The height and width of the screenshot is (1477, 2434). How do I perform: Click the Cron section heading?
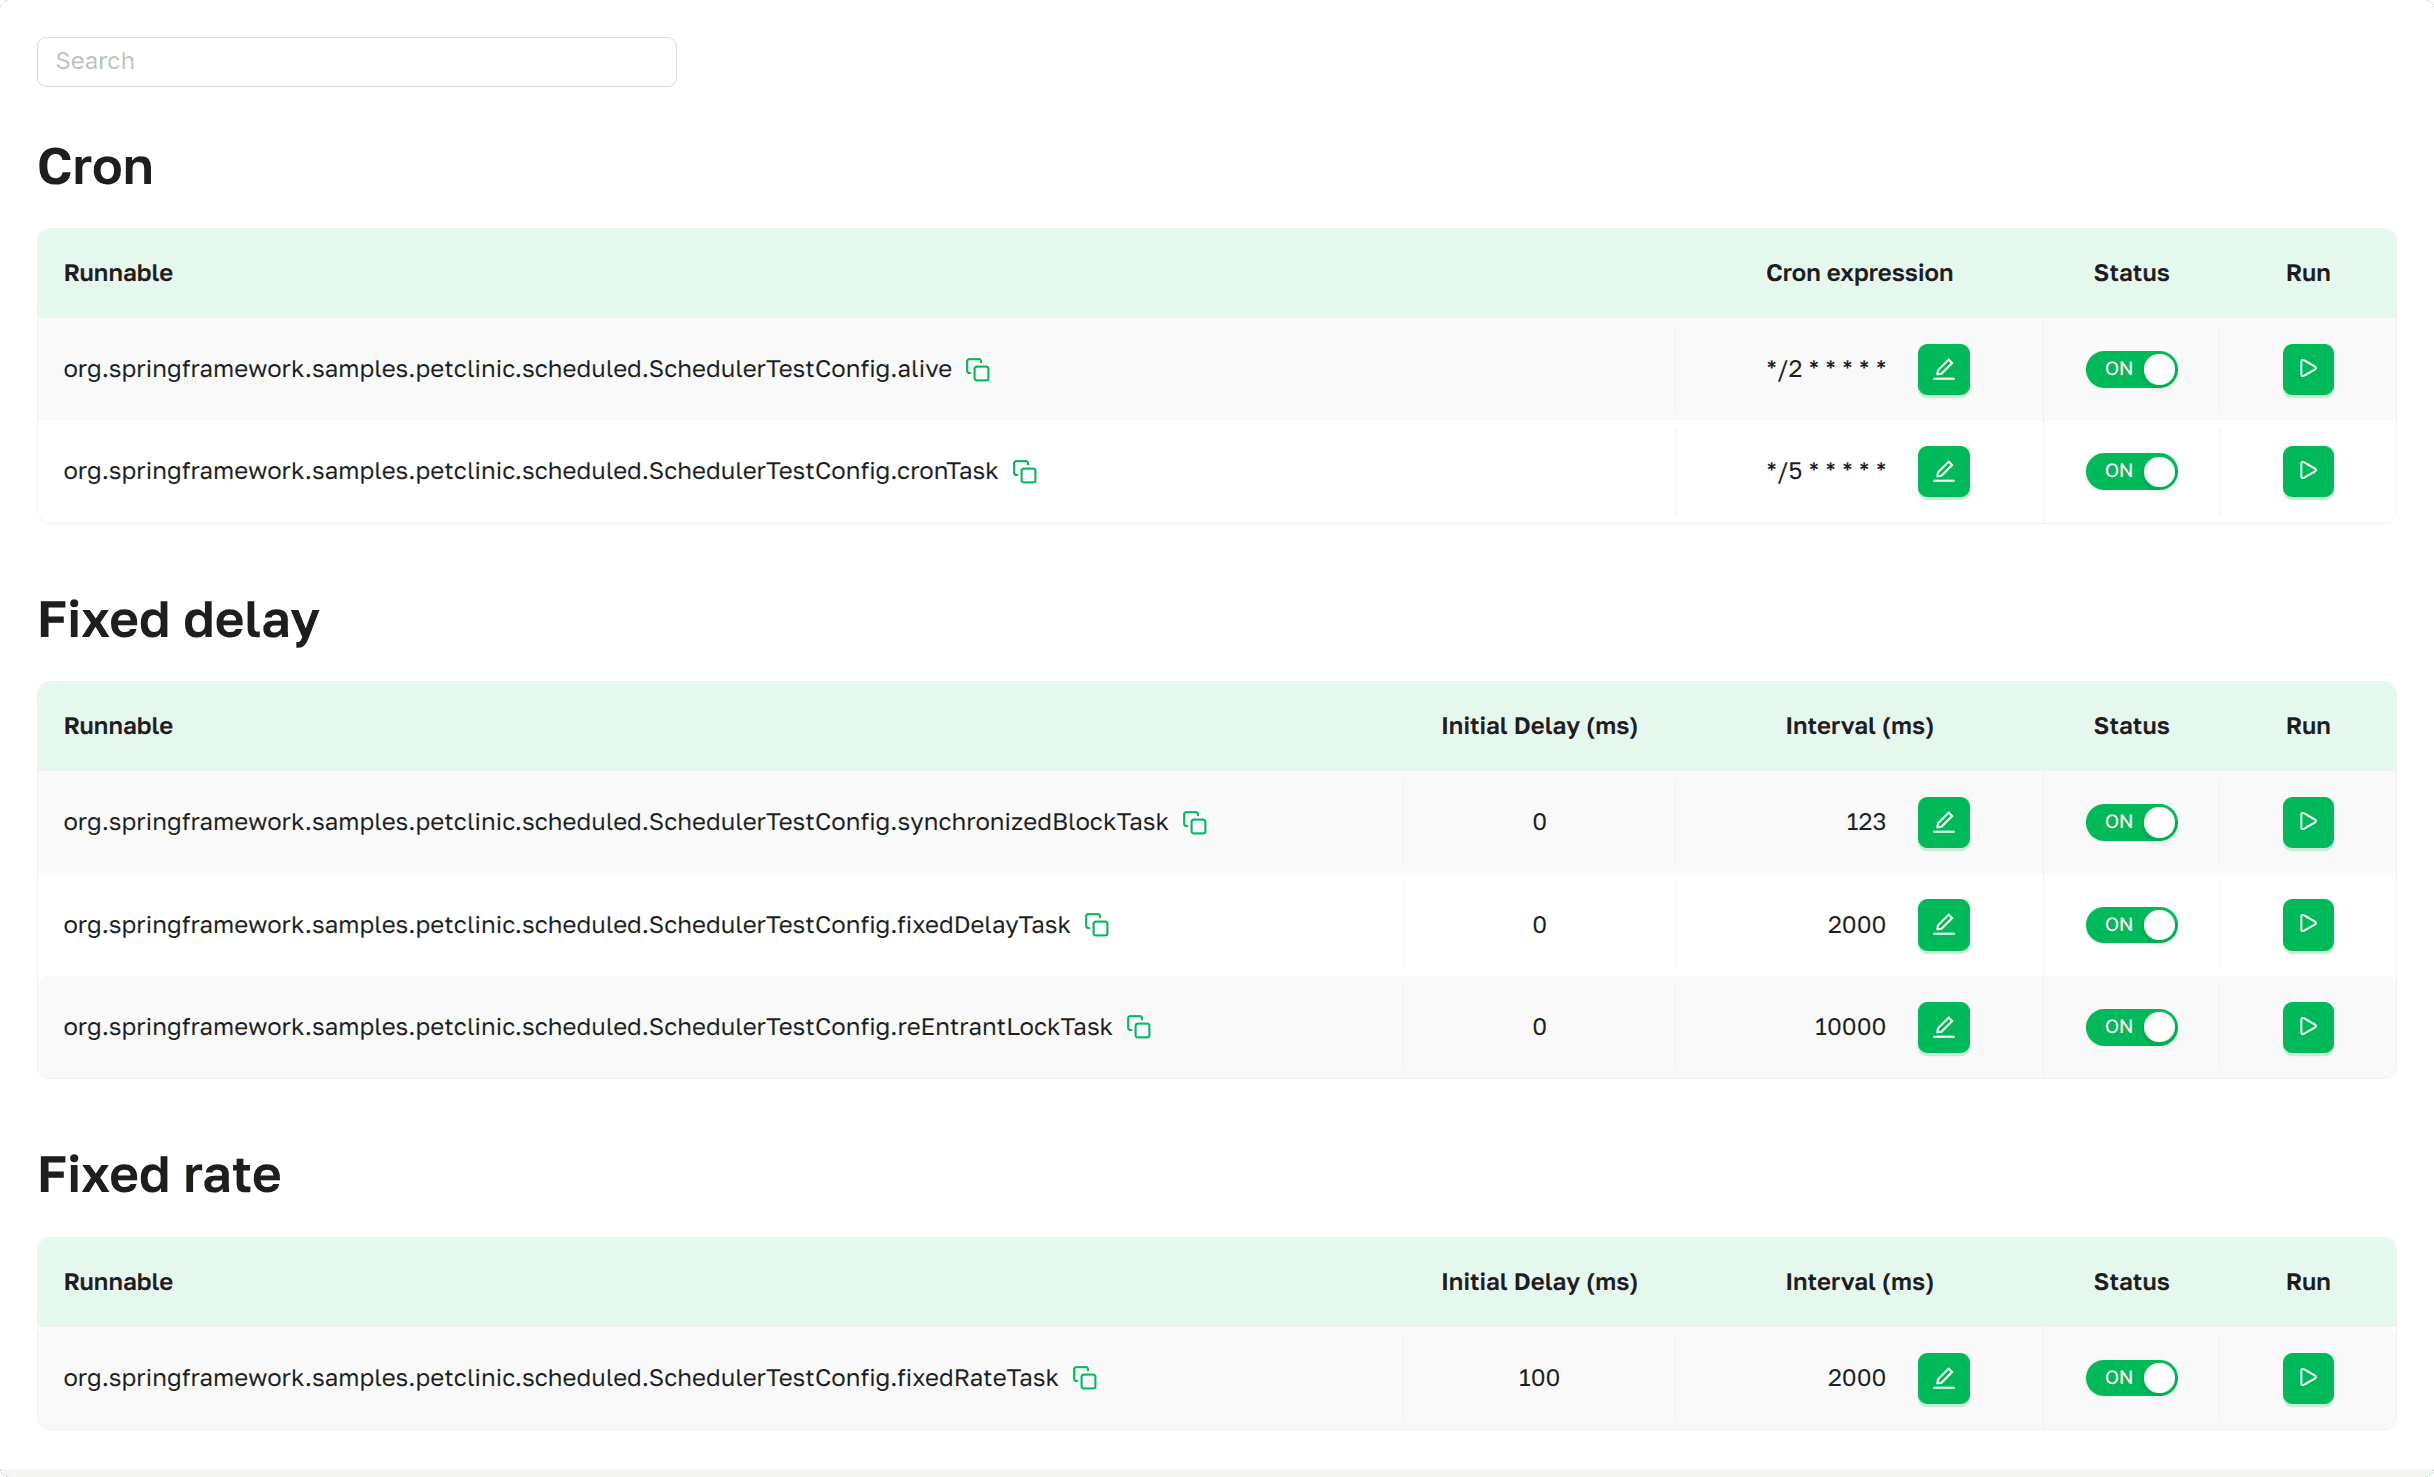[x=95, y=167]
